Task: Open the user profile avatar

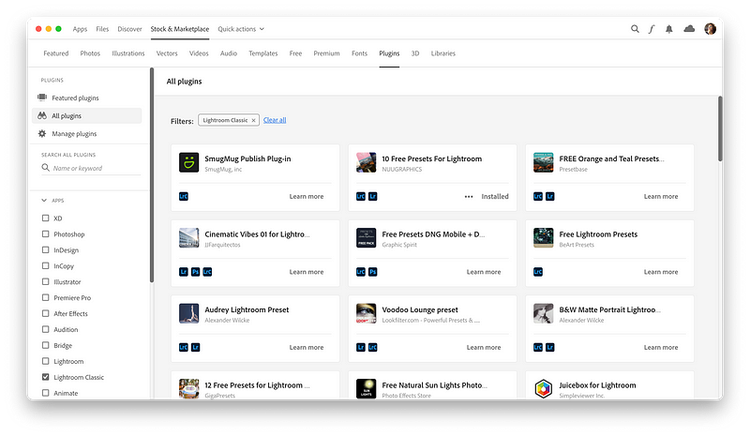Action: pos(710,29)
